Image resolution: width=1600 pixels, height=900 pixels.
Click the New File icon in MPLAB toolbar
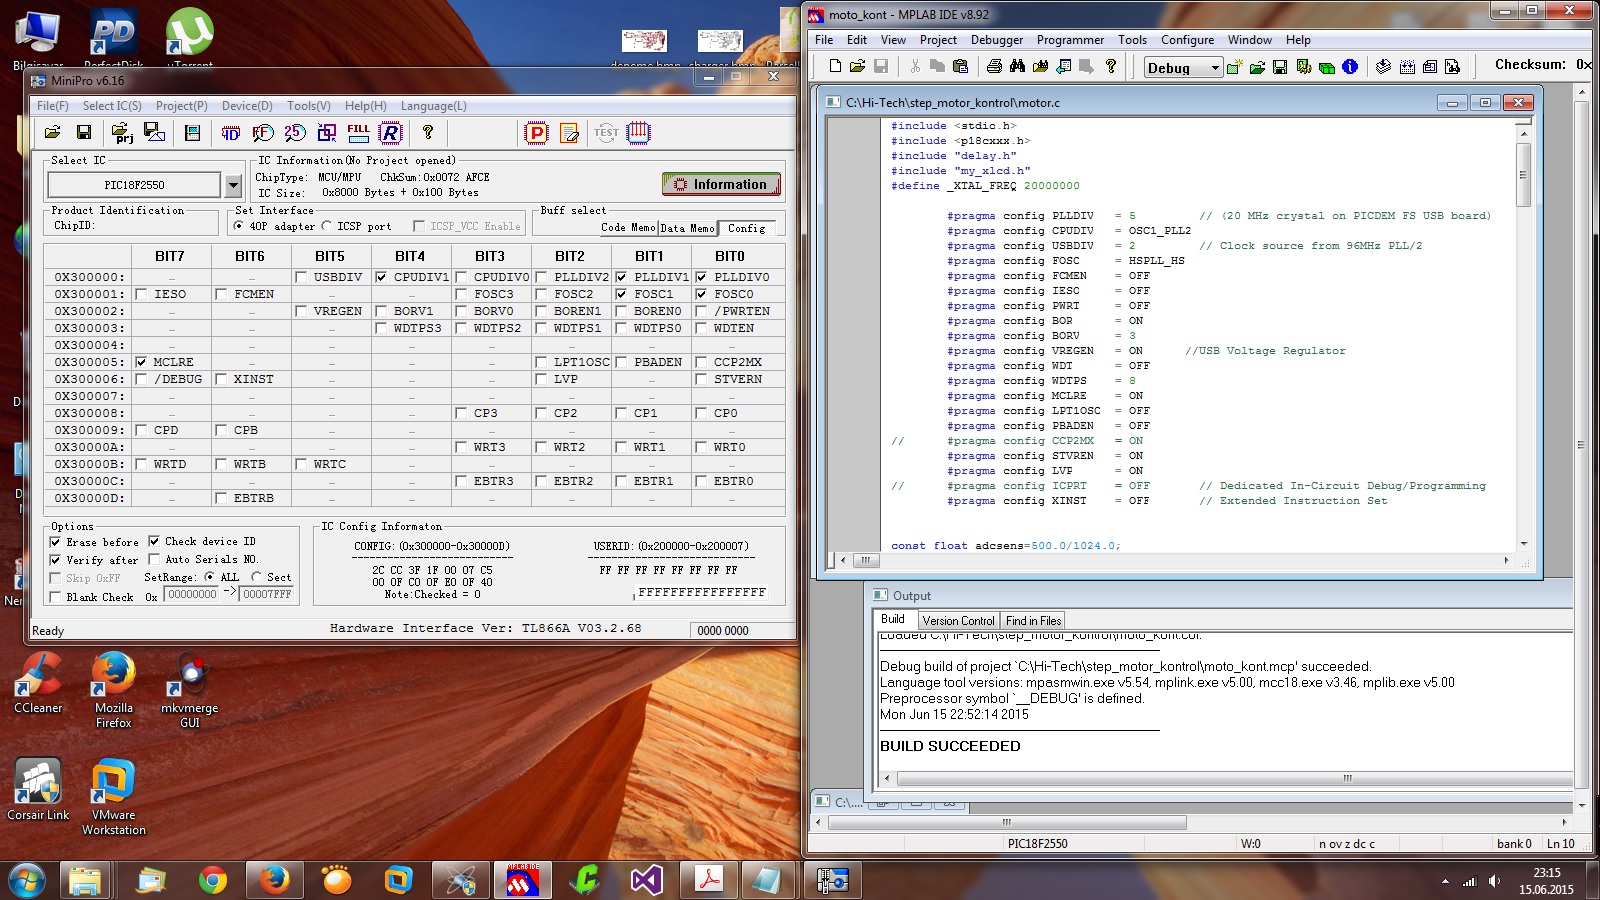(x=835, y=66)
